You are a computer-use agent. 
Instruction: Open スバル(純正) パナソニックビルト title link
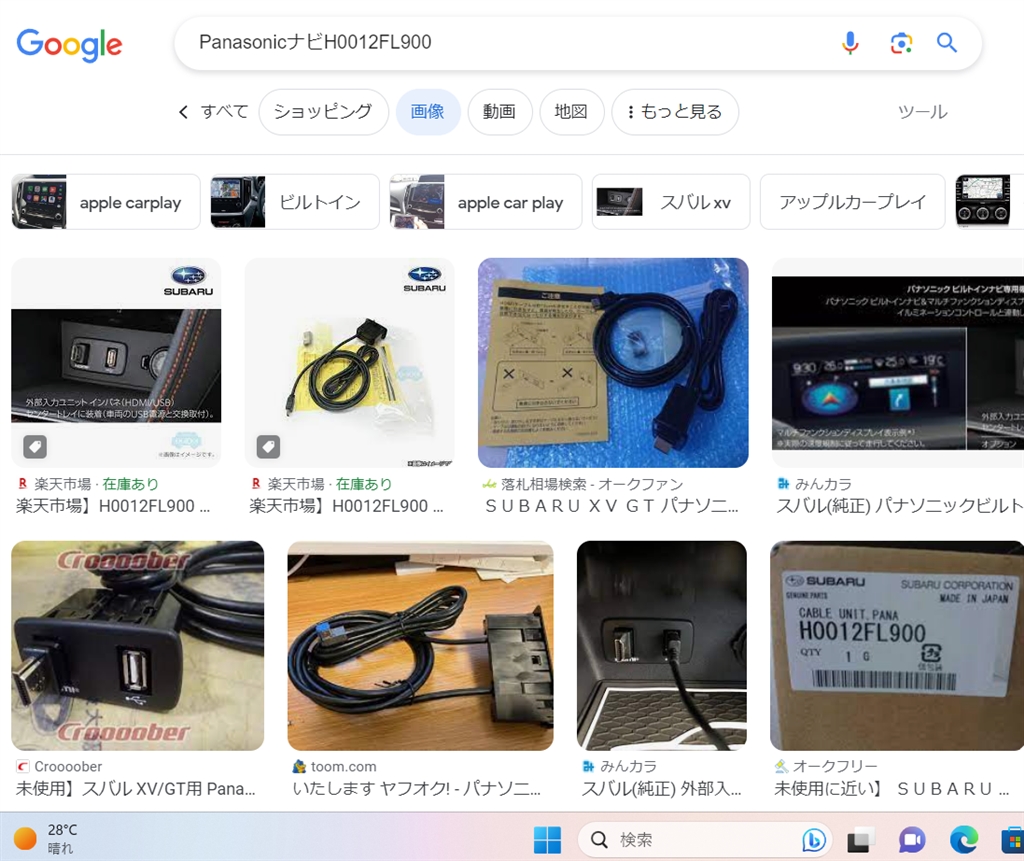[900, 506]
